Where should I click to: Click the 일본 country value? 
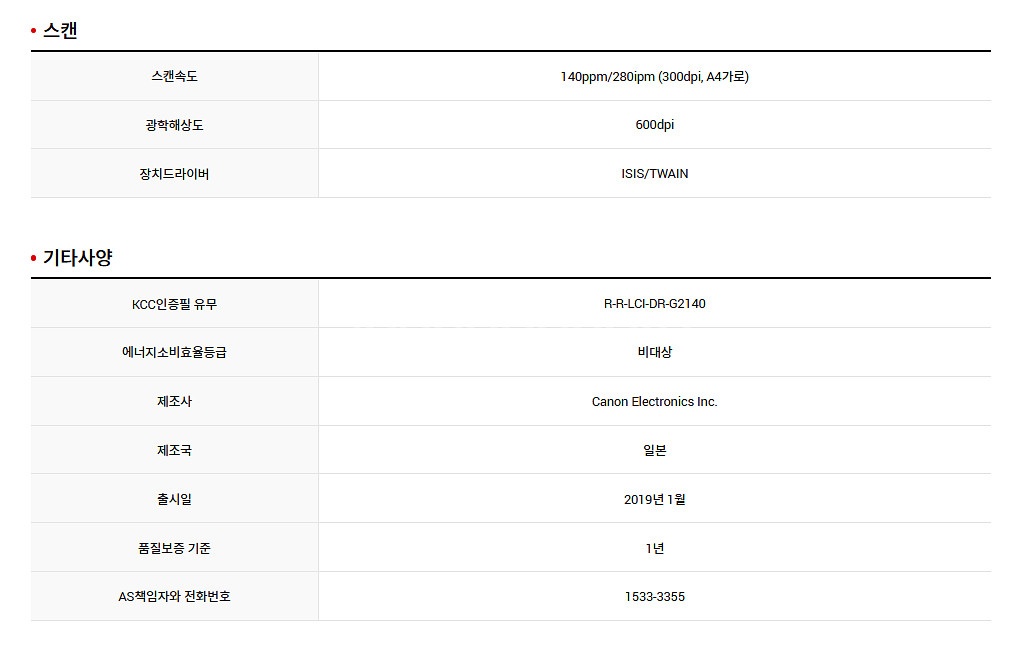coord(654,451)
